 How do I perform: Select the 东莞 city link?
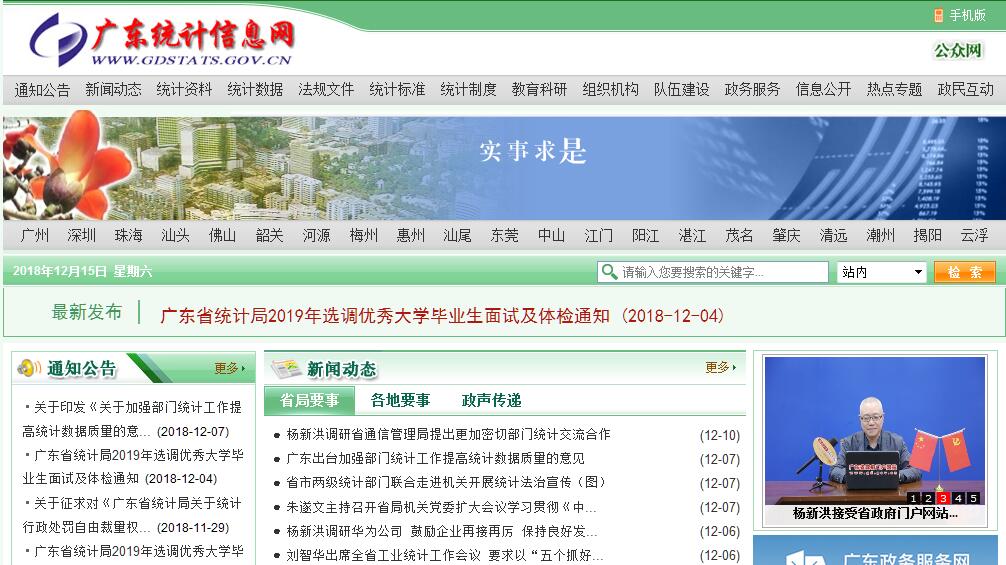pyautogui.click(x=504, y=235)
